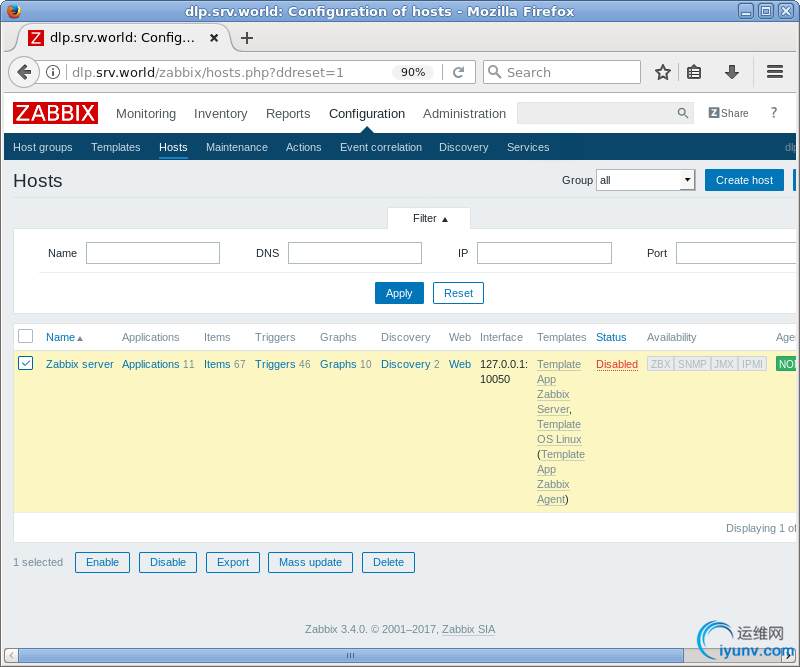The image size is (800, 667).
Task: Bookmark this page with the star icon
Action: click(663, 72)
